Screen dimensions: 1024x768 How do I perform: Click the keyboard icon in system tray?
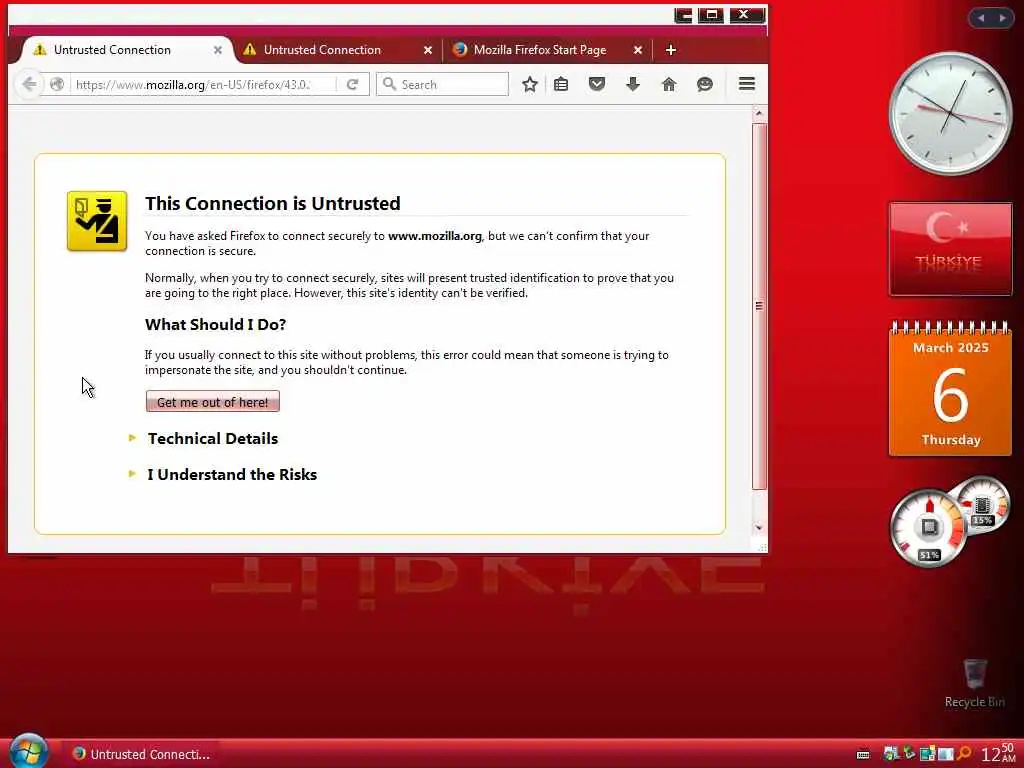pyautogui.click(x=863, y=755)
